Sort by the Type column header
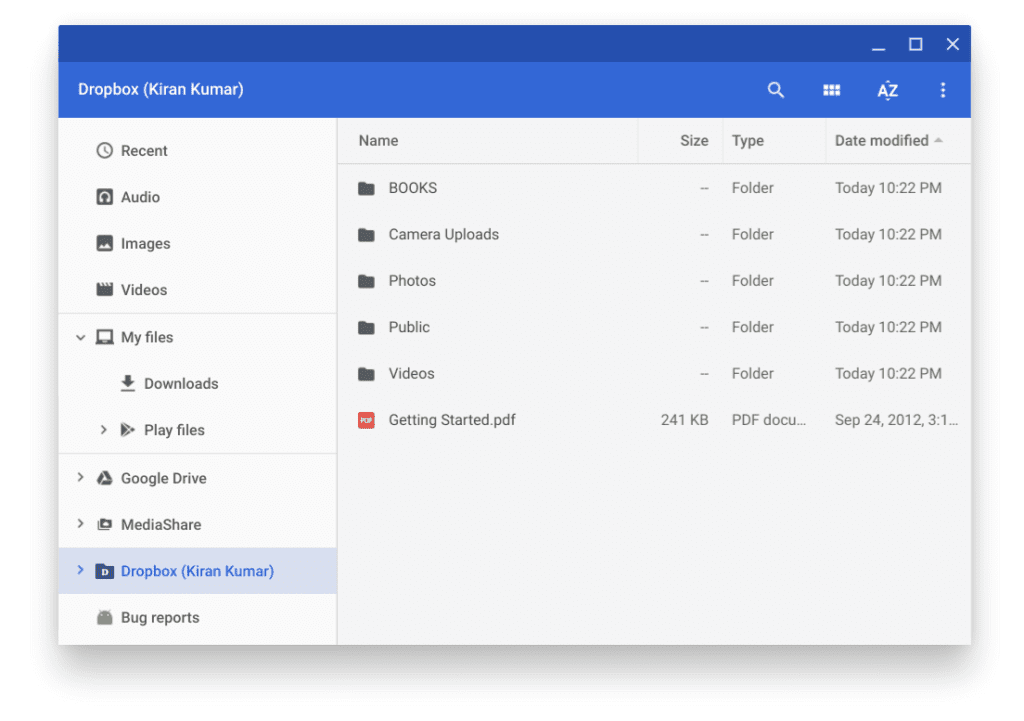Screen dimensions: 1024x721 [748, 140]
